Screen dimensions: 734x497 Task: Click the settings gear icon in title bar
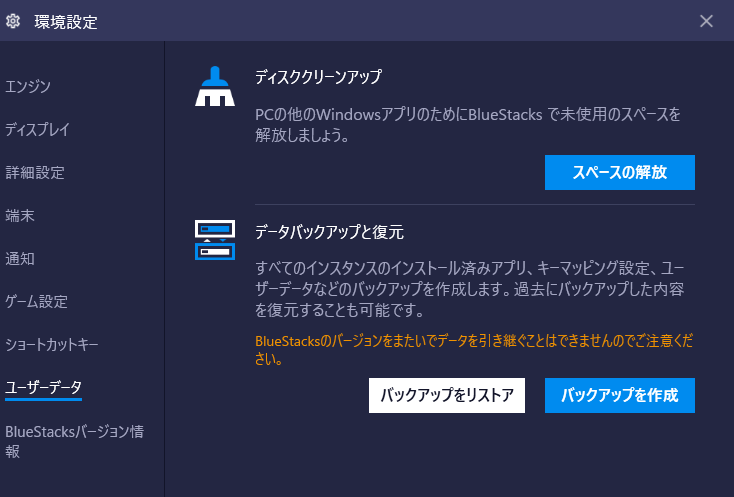(13, 21)
